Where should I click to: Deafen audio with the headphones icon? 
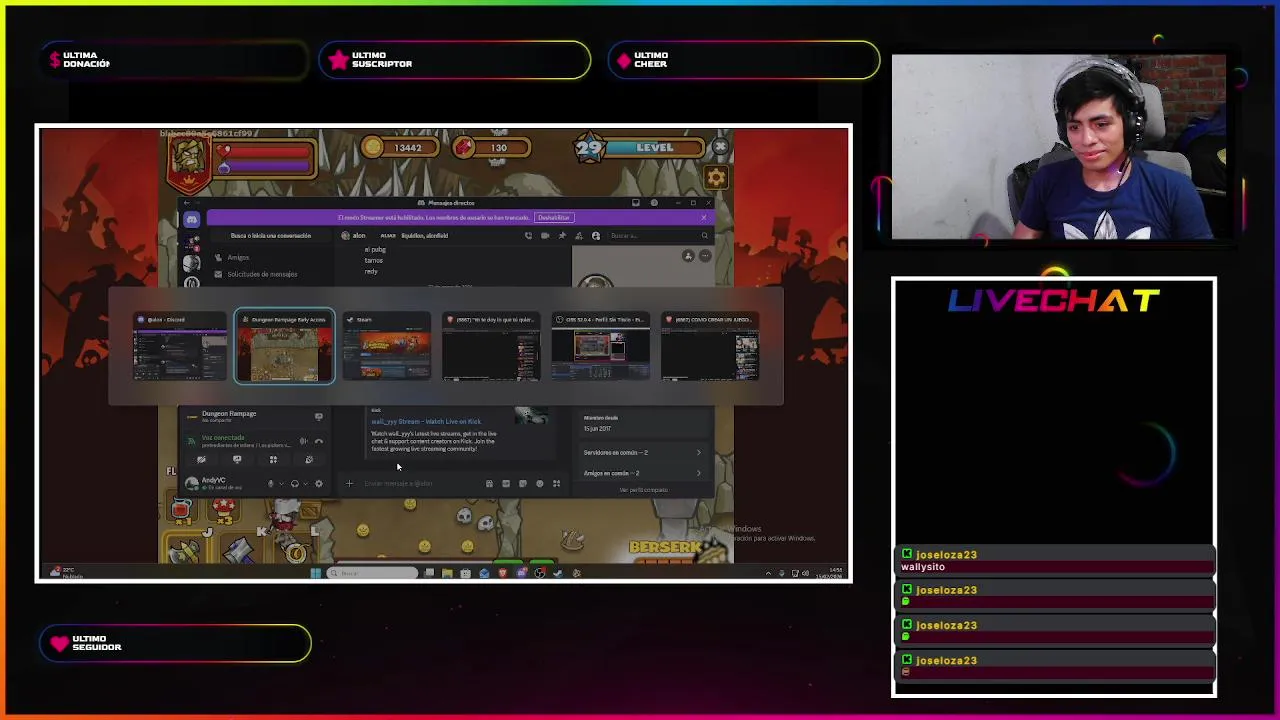[295, 483]
